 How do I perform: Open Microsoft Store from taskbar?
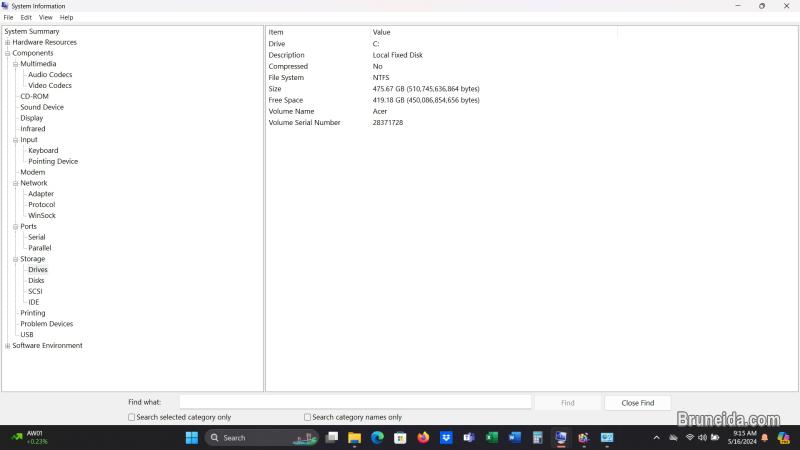(400, 437)
